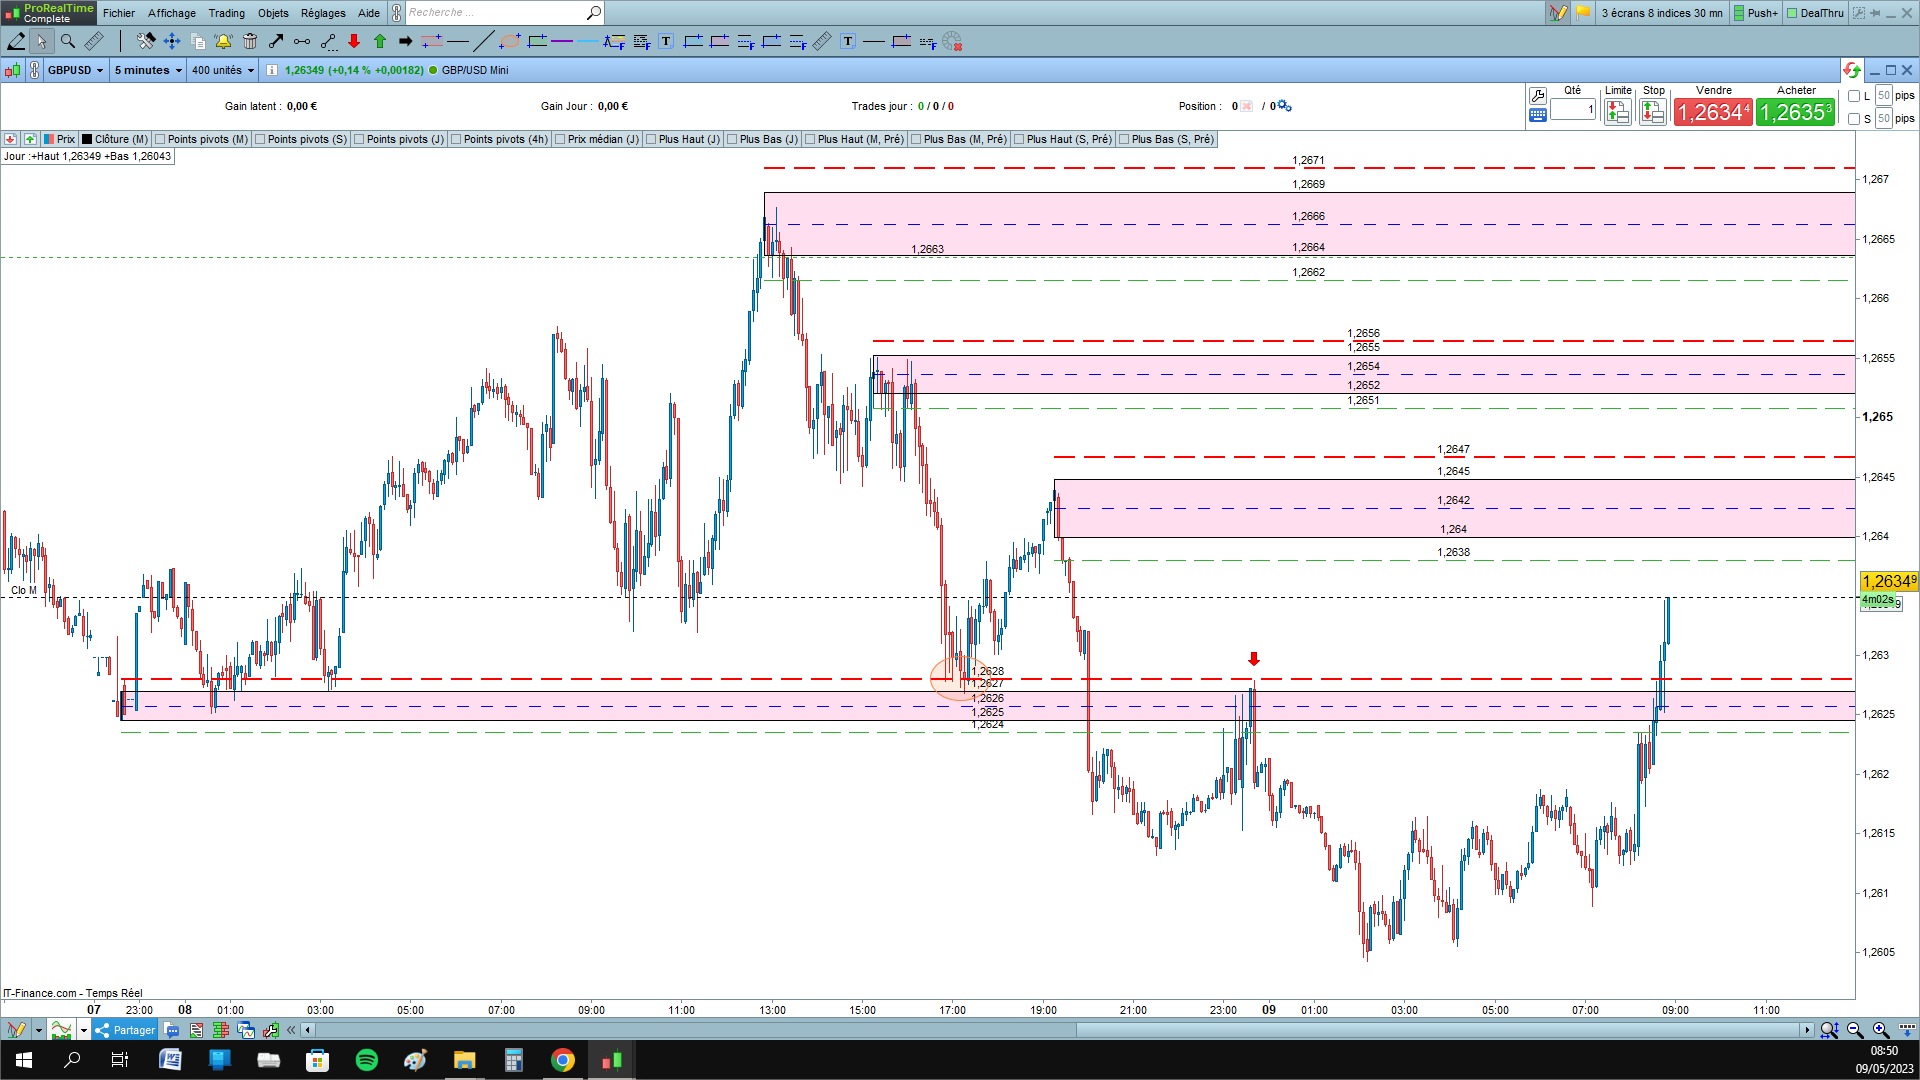Open the order panel wrench settings
Image resolution: width=1920 pixels, height=1080 pixels.
[x=1538, y=95]
